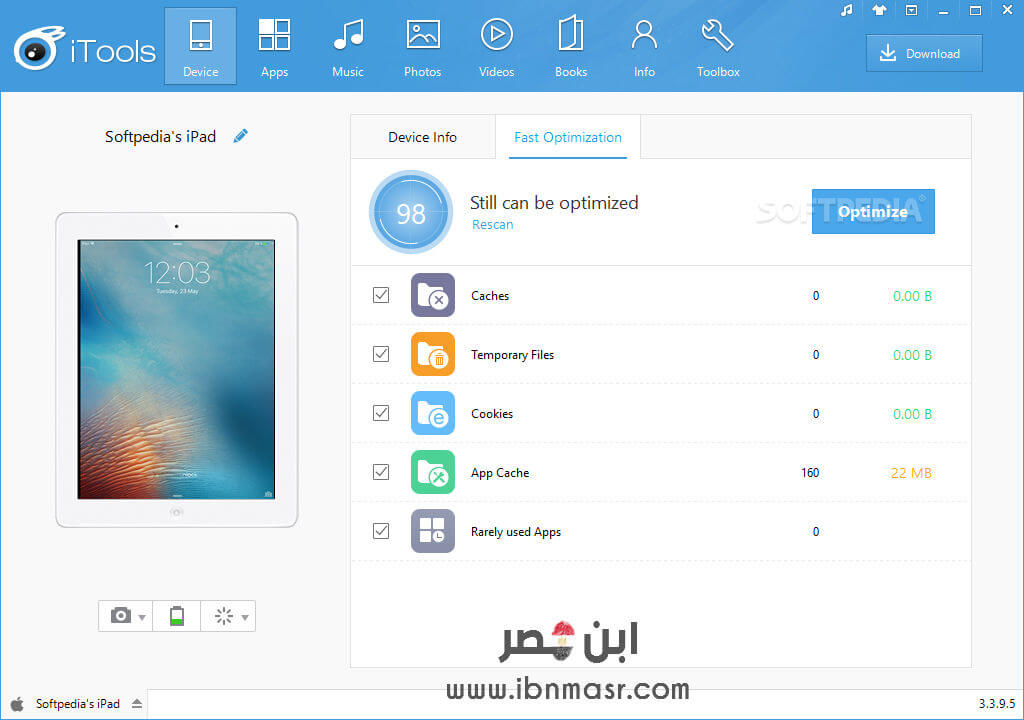1024x720 pixels.
Task: Open the Apps section
Action: tap(274, 46)
